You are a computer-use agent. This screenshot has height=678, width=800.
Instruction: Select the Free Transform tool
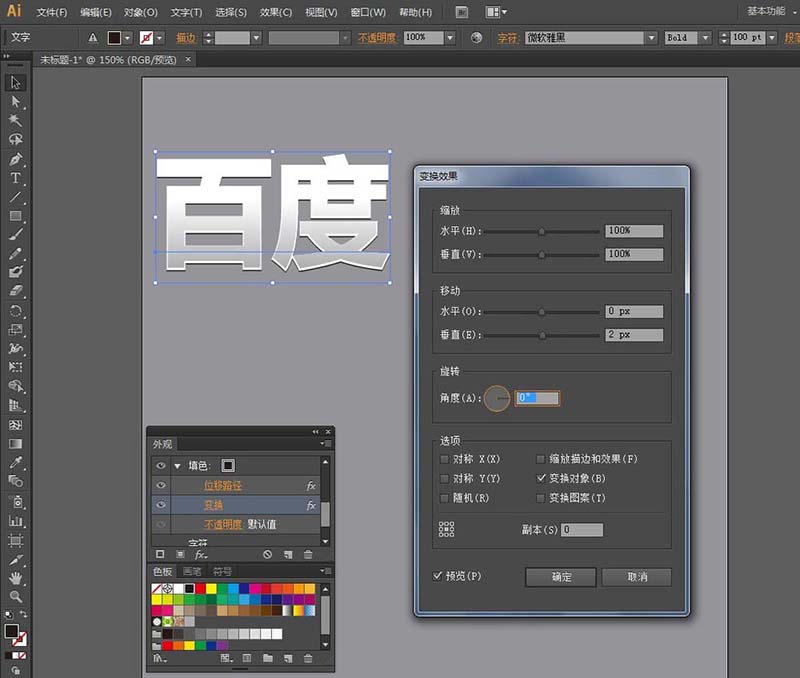tap(15, 367)
